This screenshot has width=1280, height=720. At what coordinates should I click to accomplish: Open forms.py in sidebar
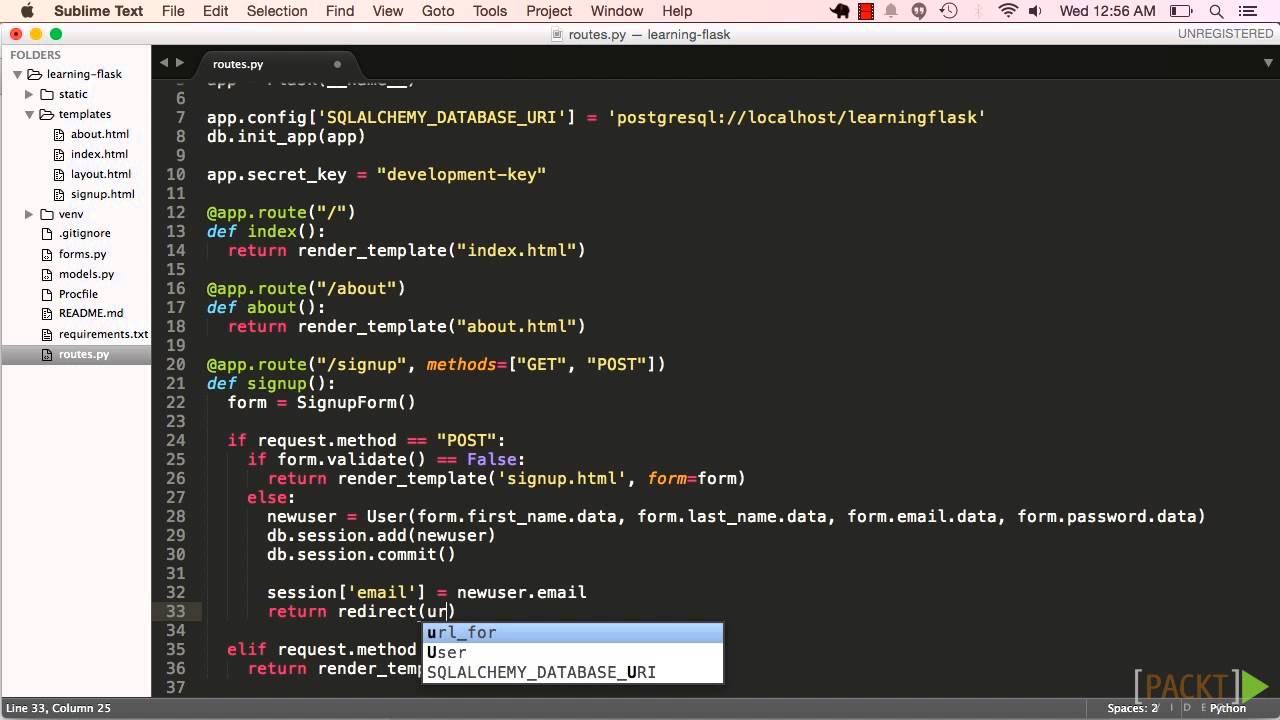[x=82, y=254]
